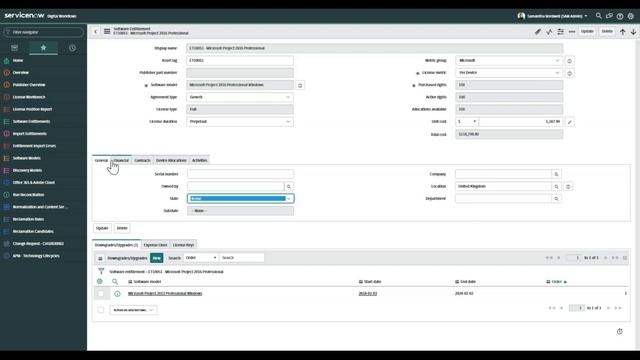Viewport: 640px width, 360px height.
Task: Show all applications navigator tab
Action: pyautogui.click(x=14, y=48)
